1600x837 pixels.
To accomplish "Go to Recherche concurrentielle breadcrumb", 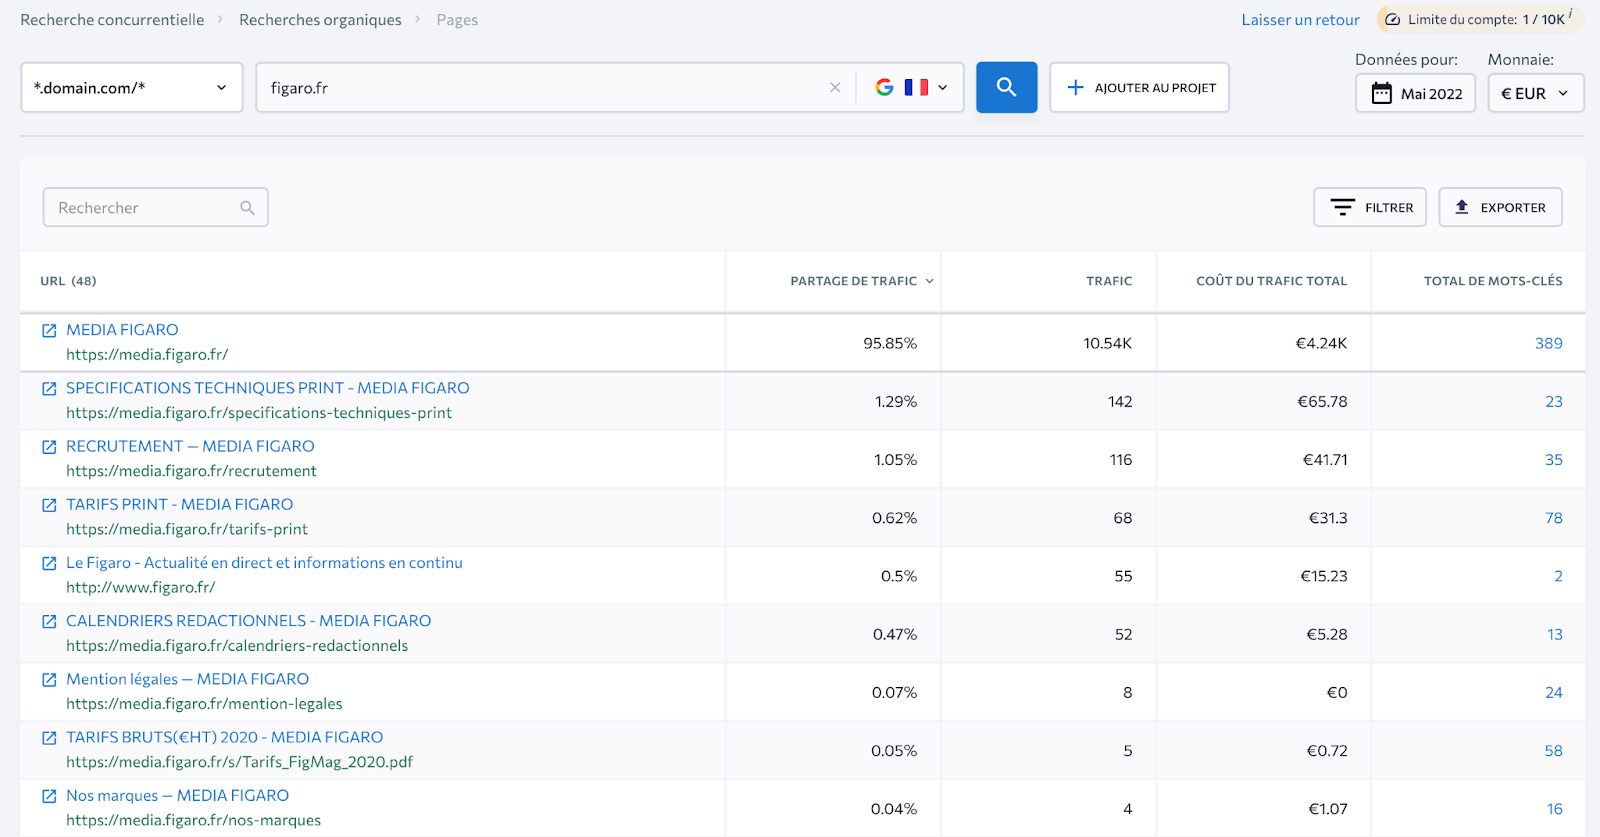I will click(x=112, y=20).
